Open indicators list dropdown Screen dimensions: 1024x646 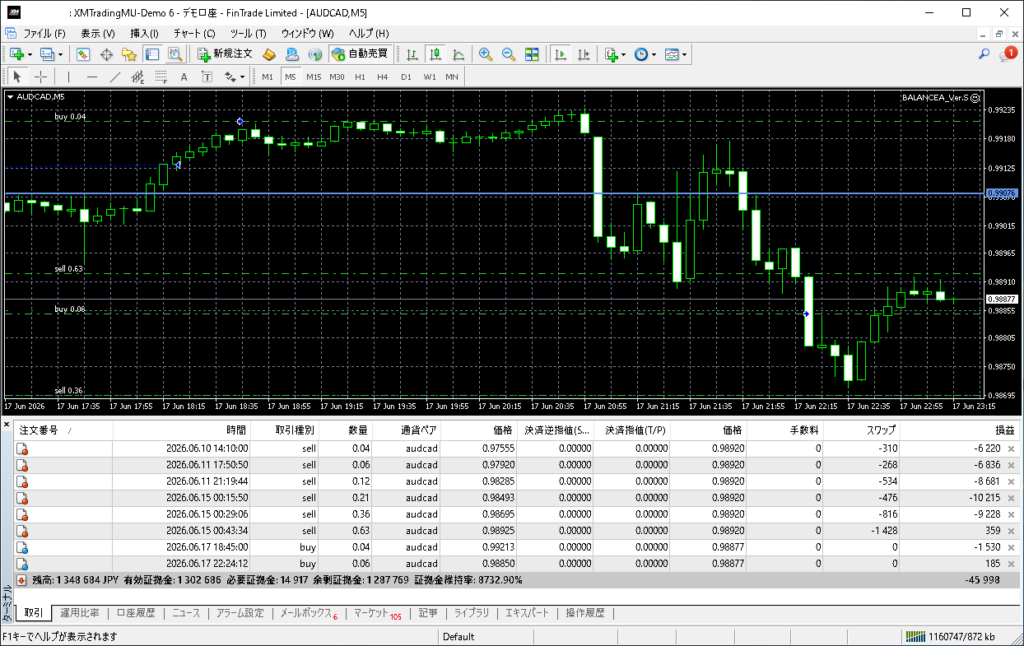point(615,54)
